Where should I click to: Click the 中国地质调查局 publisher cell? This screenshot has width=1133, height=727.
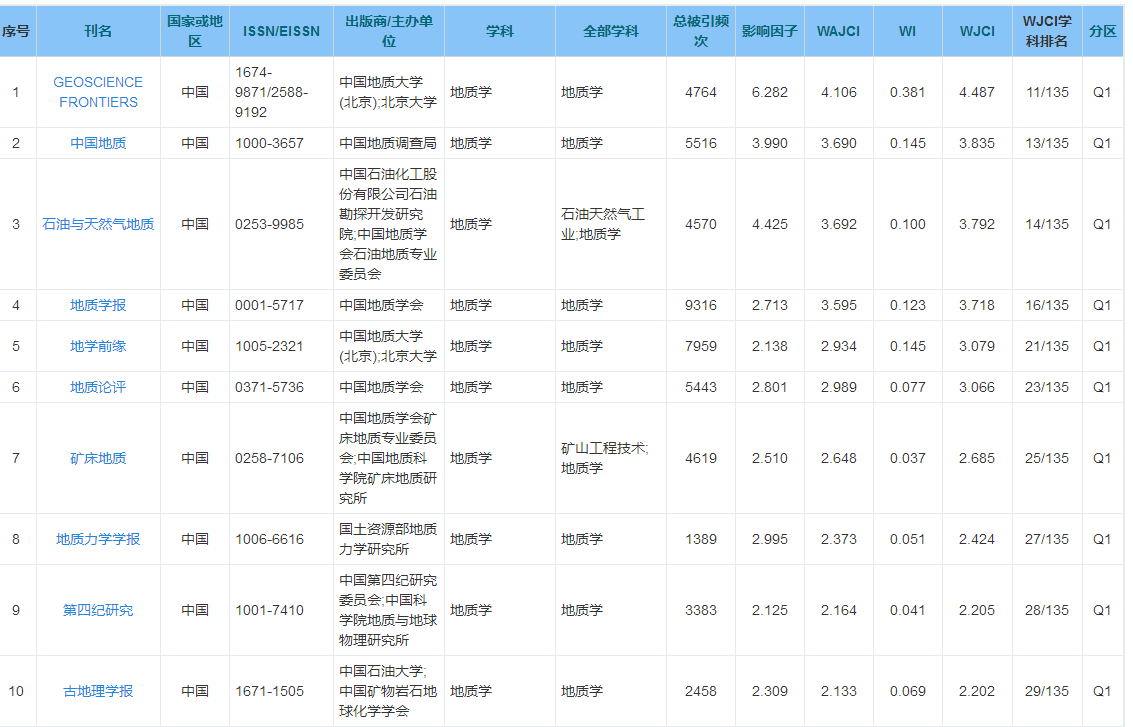point(388,143)
